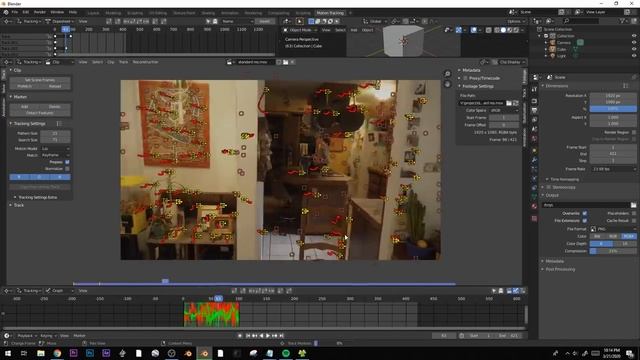Click the output folder browse icon
This screenshot has height=360, width=640.
pyautogui.click(x=633, y=205)
